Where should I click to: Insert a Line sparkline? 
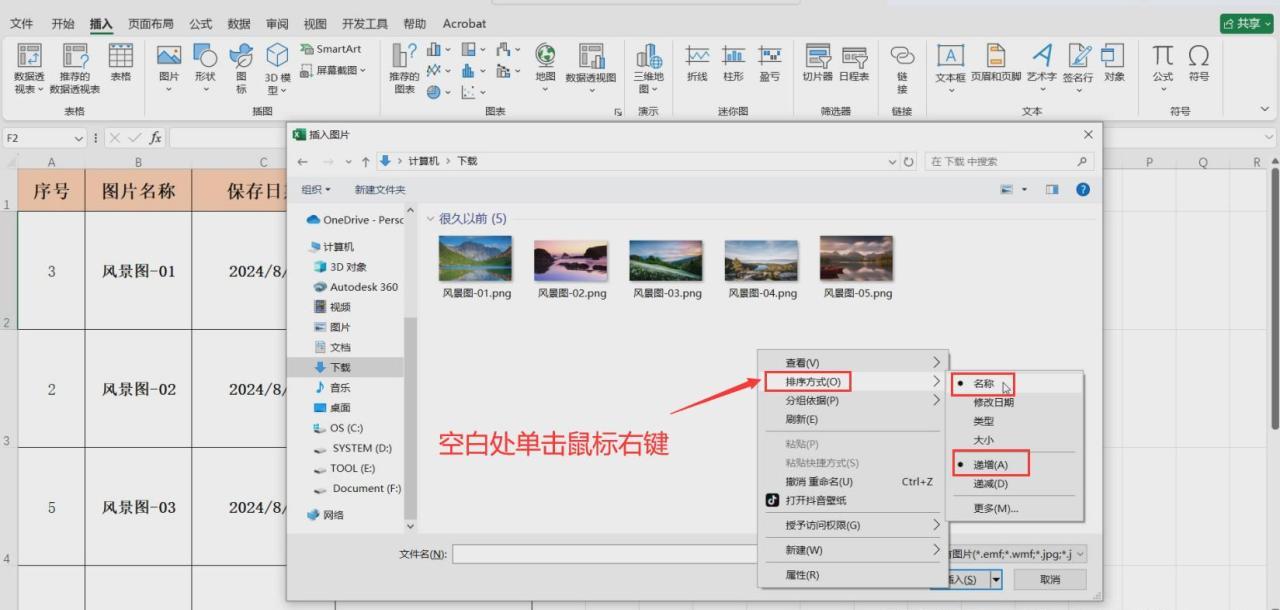click(x=697, y=63)
